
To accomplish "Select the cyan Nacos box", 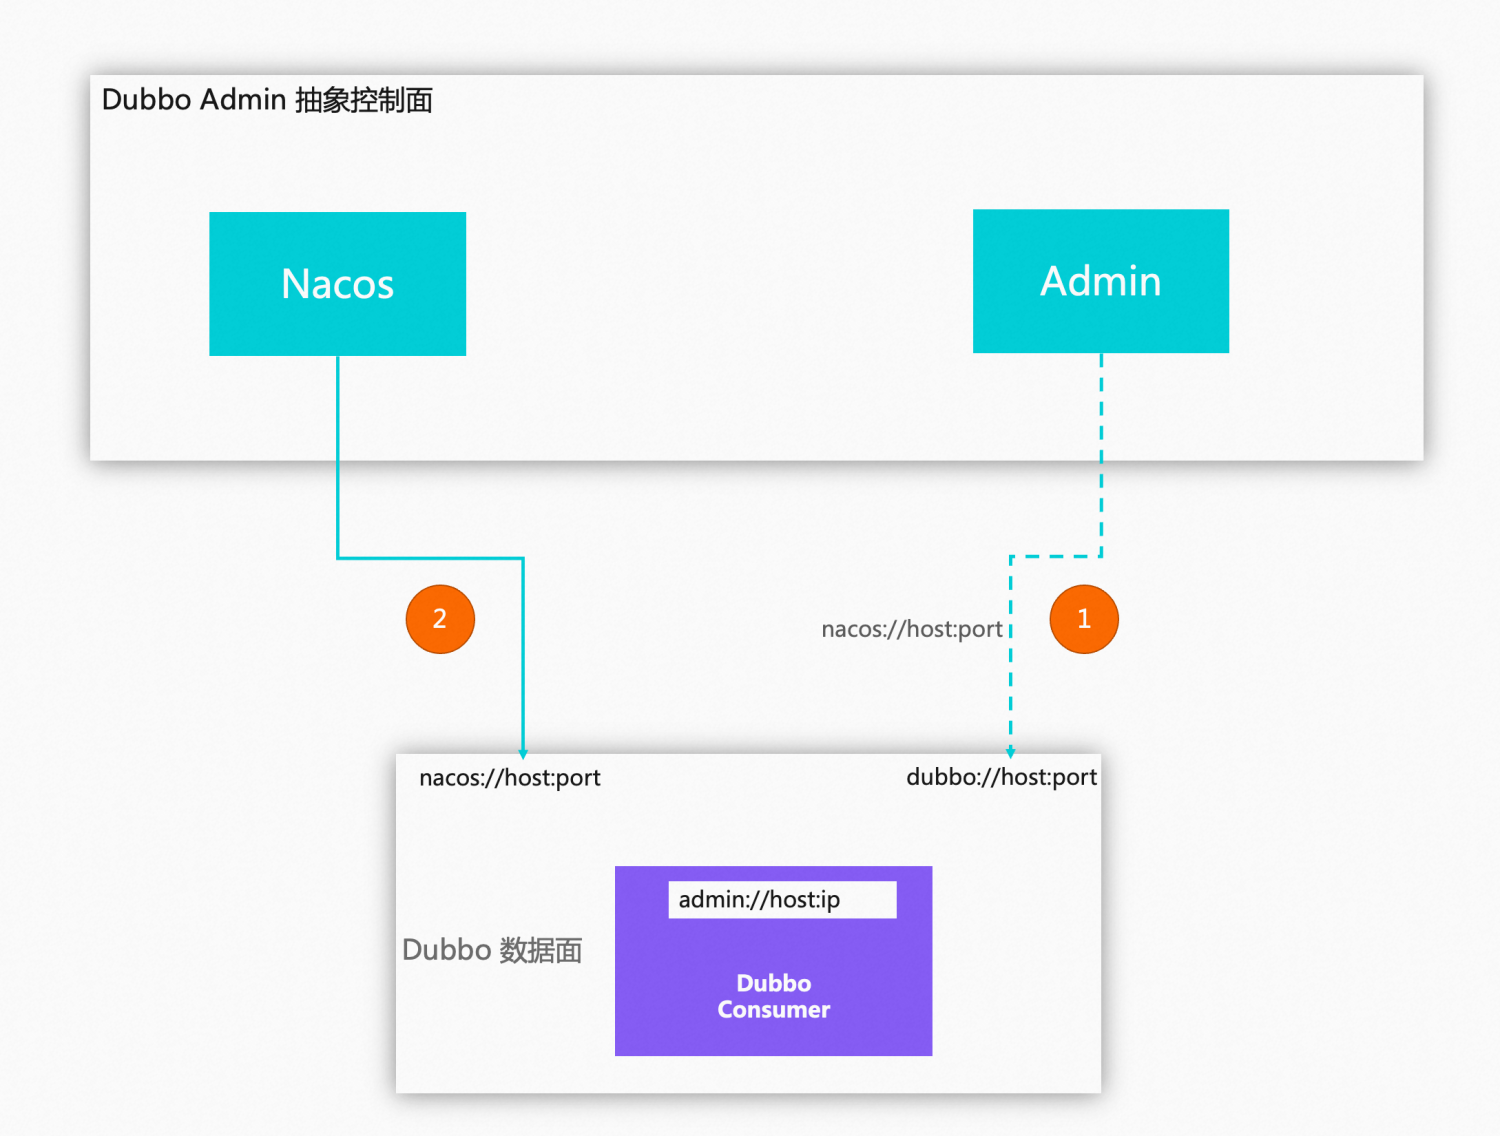I will click(337, 284).
